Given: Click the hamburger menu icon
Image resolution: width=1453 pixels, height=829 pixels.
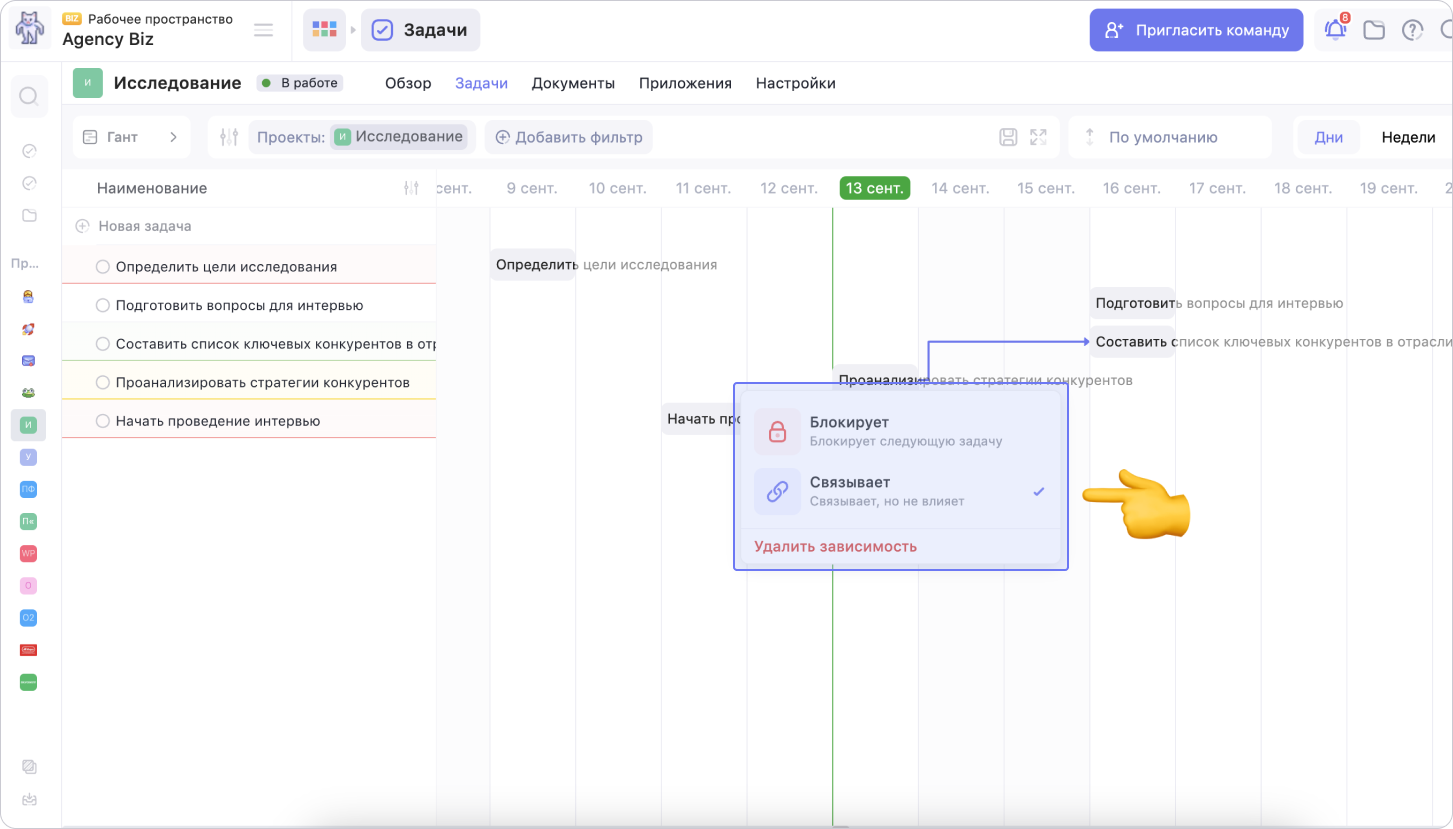Looking at the screenshot, I should [x=263, y=30].
